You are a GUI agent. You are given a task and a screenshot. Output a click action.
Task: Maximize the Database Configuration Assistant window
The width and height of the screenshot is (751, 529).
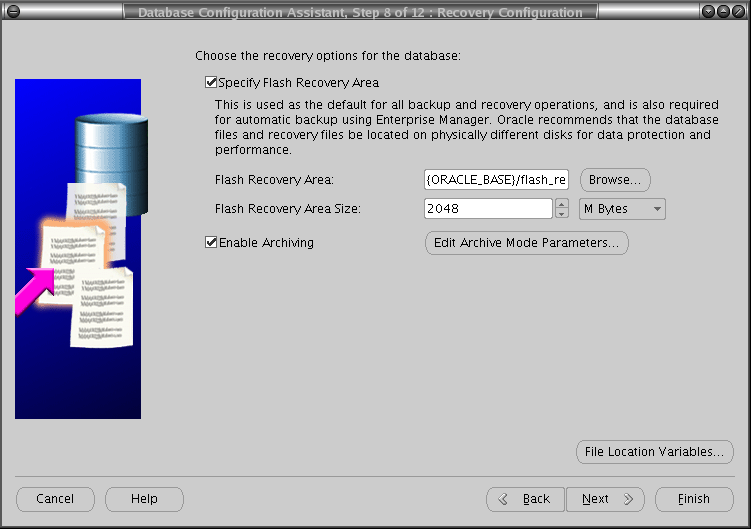pyautogui.click(x=724, y=12)
